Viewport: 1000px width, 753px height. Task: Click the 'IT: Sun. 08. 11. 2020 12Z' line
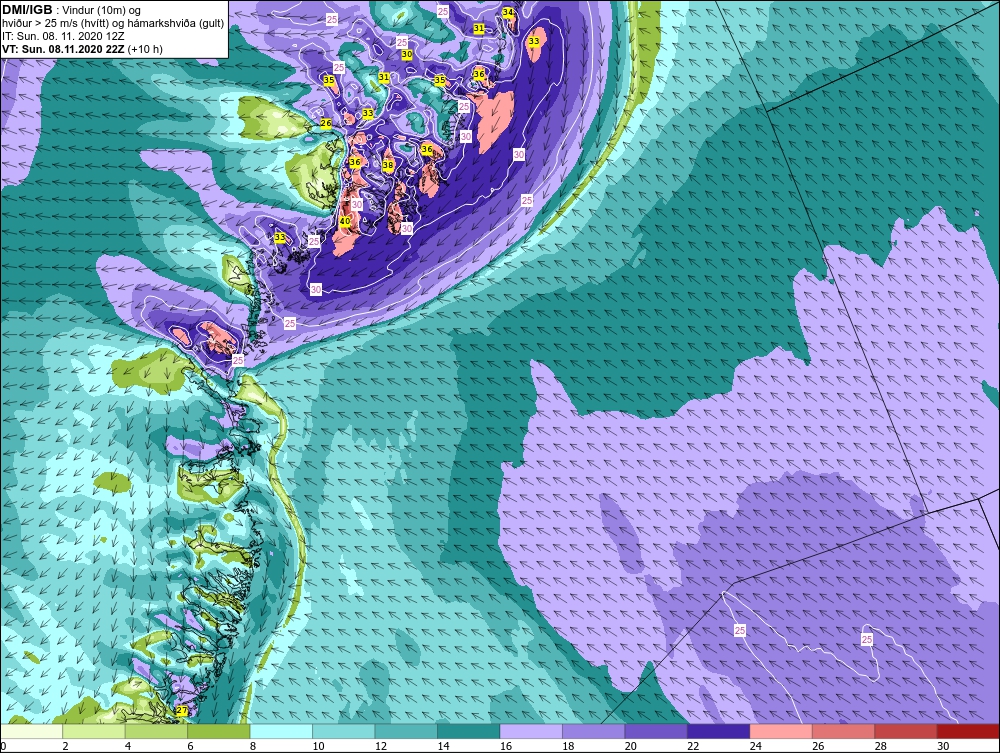tap(63, 36)
